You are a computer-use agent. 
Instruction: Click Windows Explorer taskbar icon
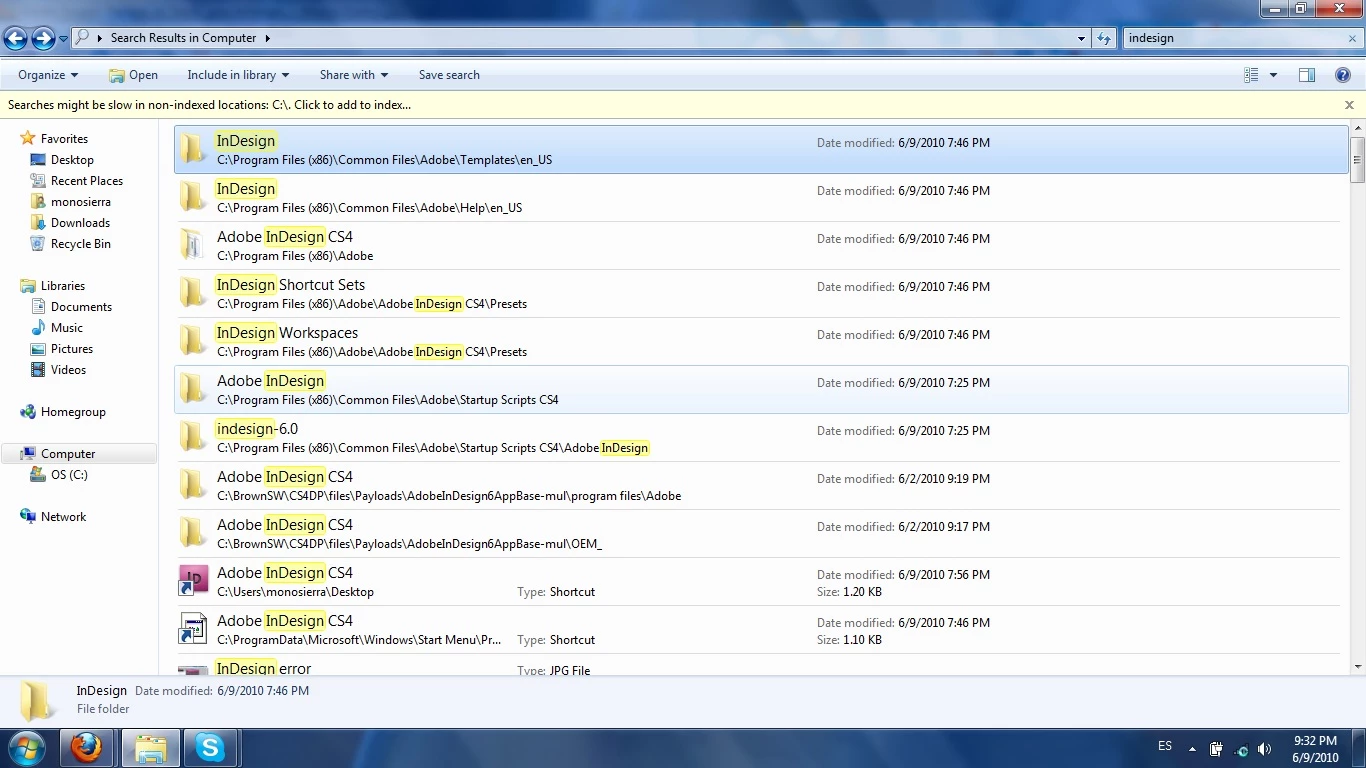(150, 748)
